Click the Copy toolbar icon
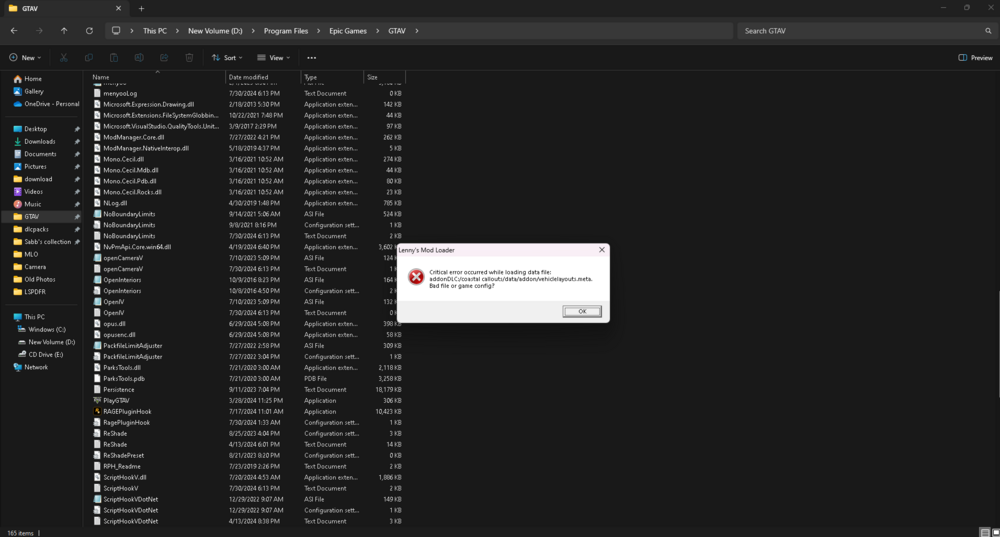Screen dimensions: 1000x537 89,57
